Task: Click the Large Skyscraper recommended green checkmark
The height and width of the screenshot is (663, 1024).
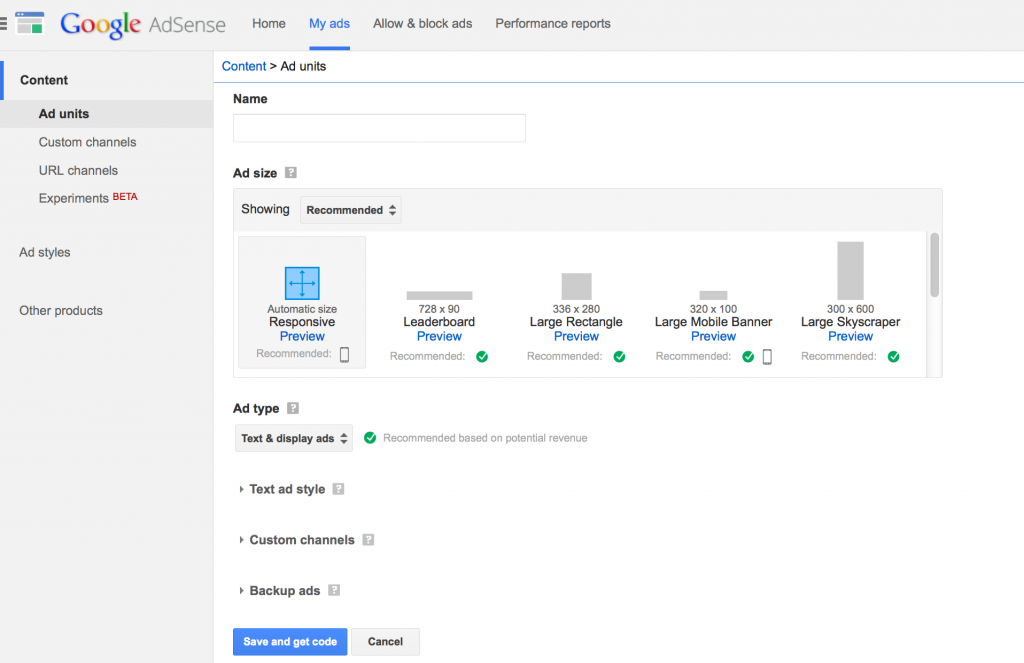Action: pos(893,357)
